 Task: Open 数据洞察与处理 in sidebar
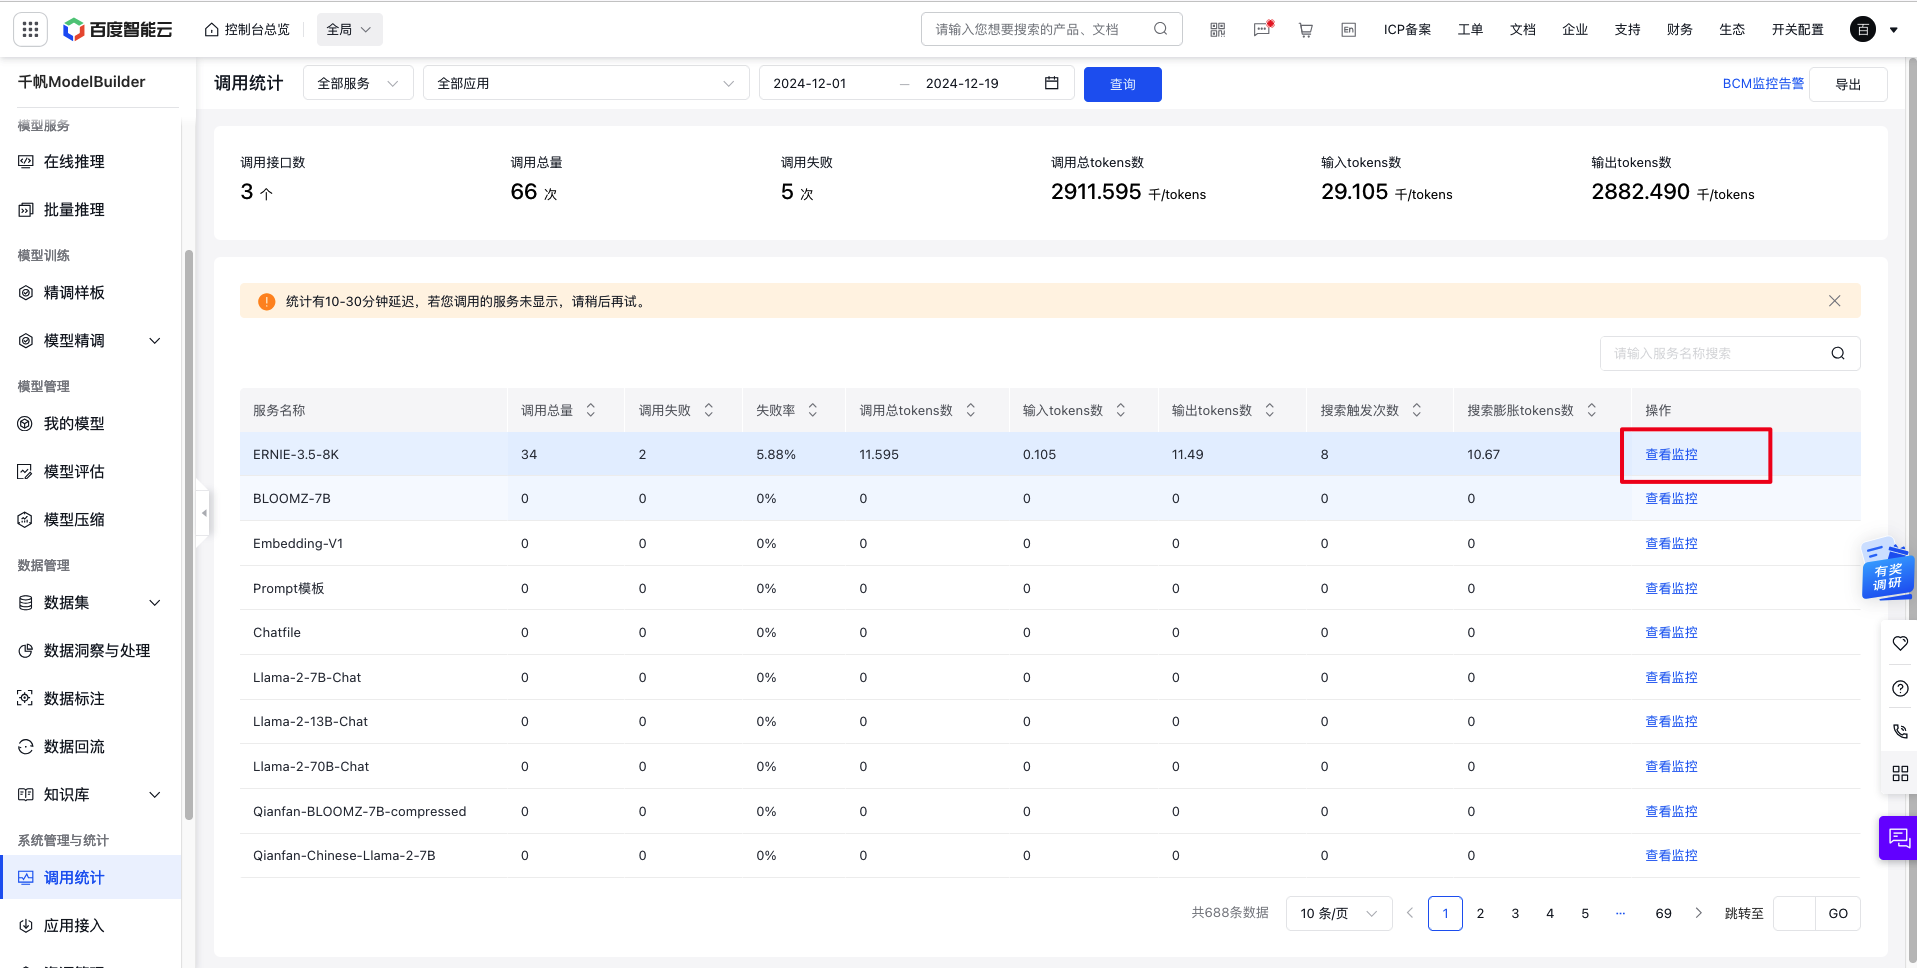click(x=97, y=651)
